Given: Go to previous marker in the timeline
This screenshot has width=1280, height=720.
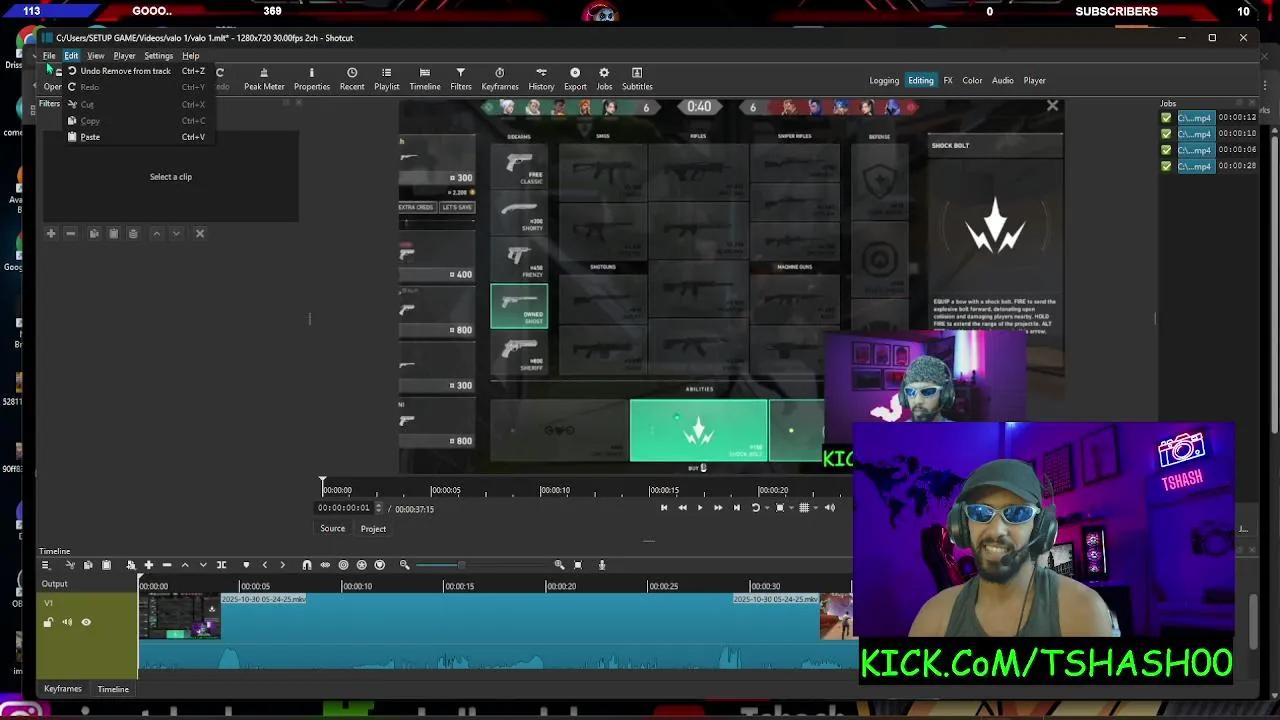Looking at the screenshot, I should (264, 565).
